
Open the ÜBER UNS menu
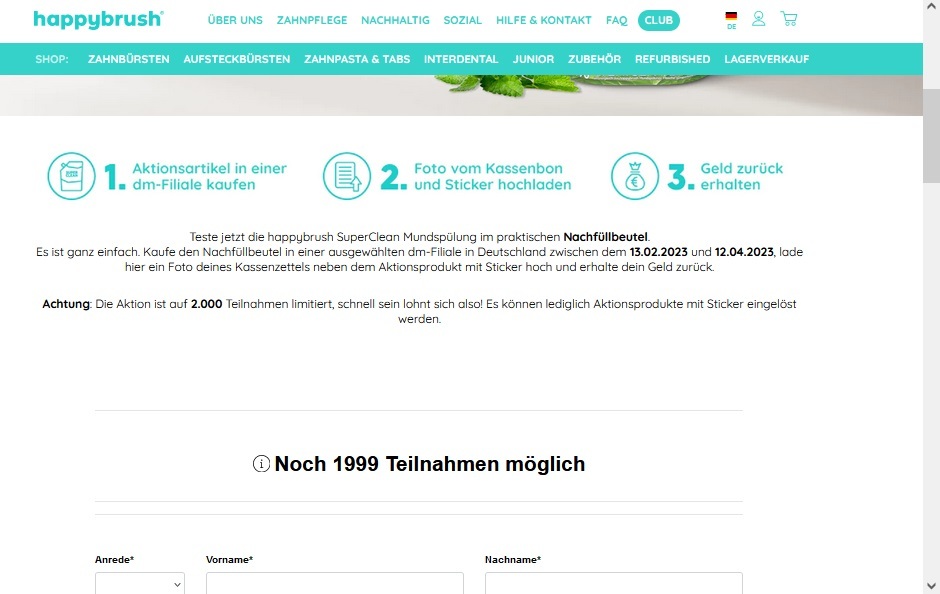click(235, 20)
